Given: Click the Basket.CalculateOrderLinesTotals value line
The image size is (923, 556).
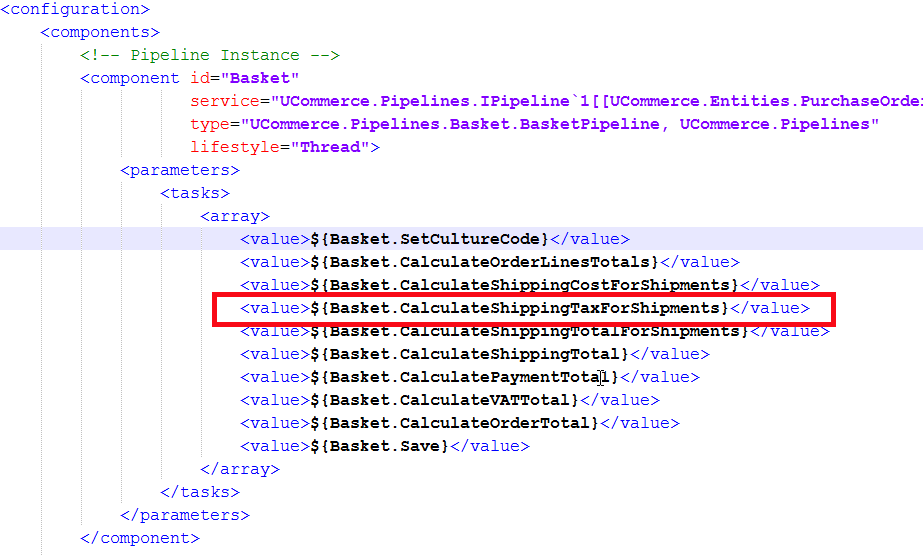Looking at the screenshot, I should pyautogui.click(x=490, y=262).
